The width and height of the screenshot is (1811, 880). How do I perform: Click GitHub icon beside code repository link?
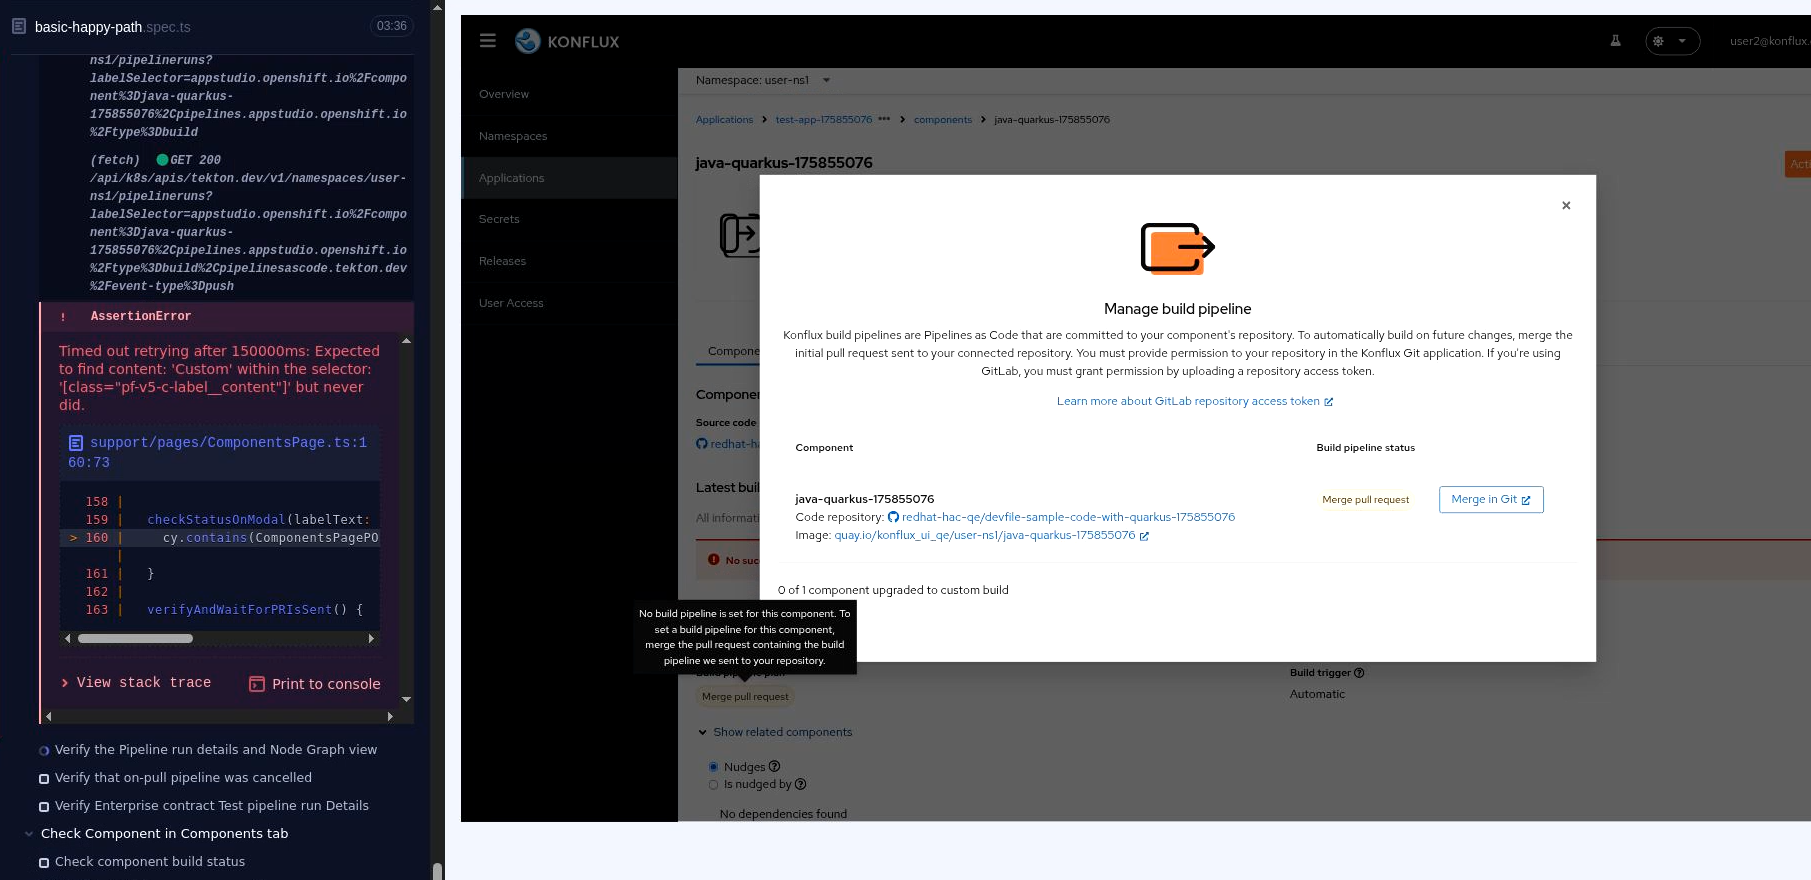point(894,517)
